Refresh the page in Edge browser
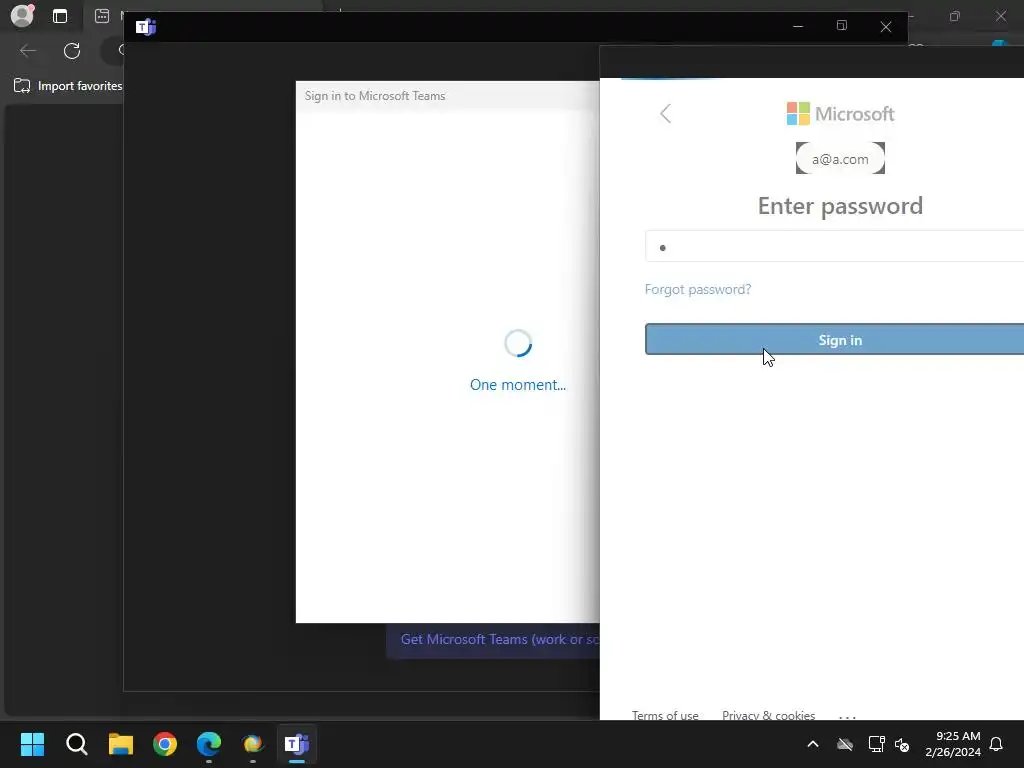1024x768 pixels. (72, 51)
